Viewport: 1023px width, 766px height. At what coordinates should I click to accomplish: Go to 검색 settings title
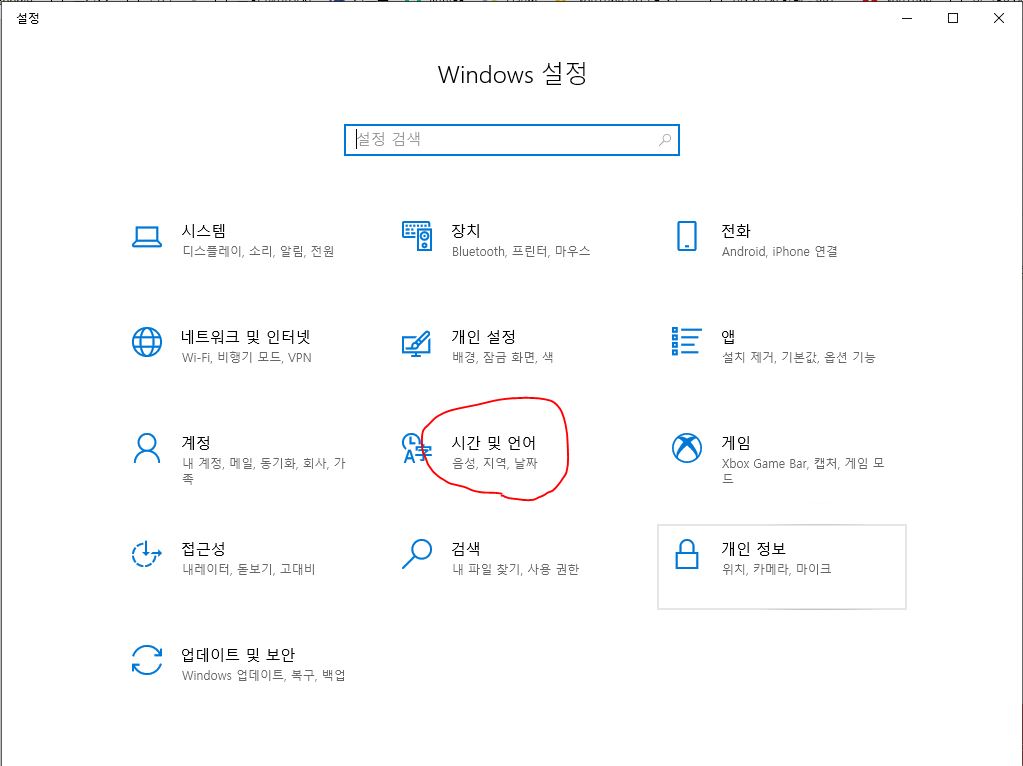pyautogui.click(x=466, y=549)
